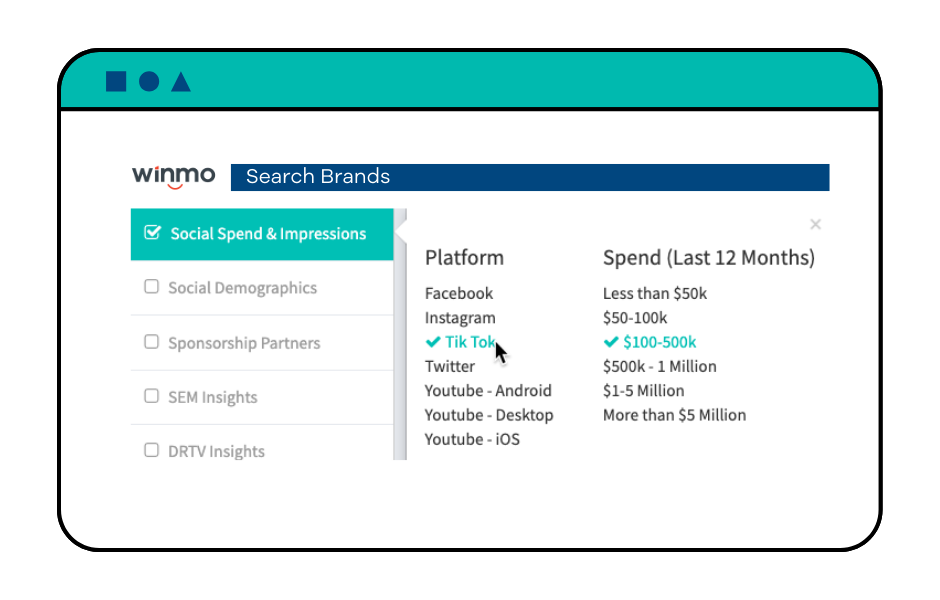Pick the $500k - 1 Million spend range
940x600 pixels.
coord(659,367)
